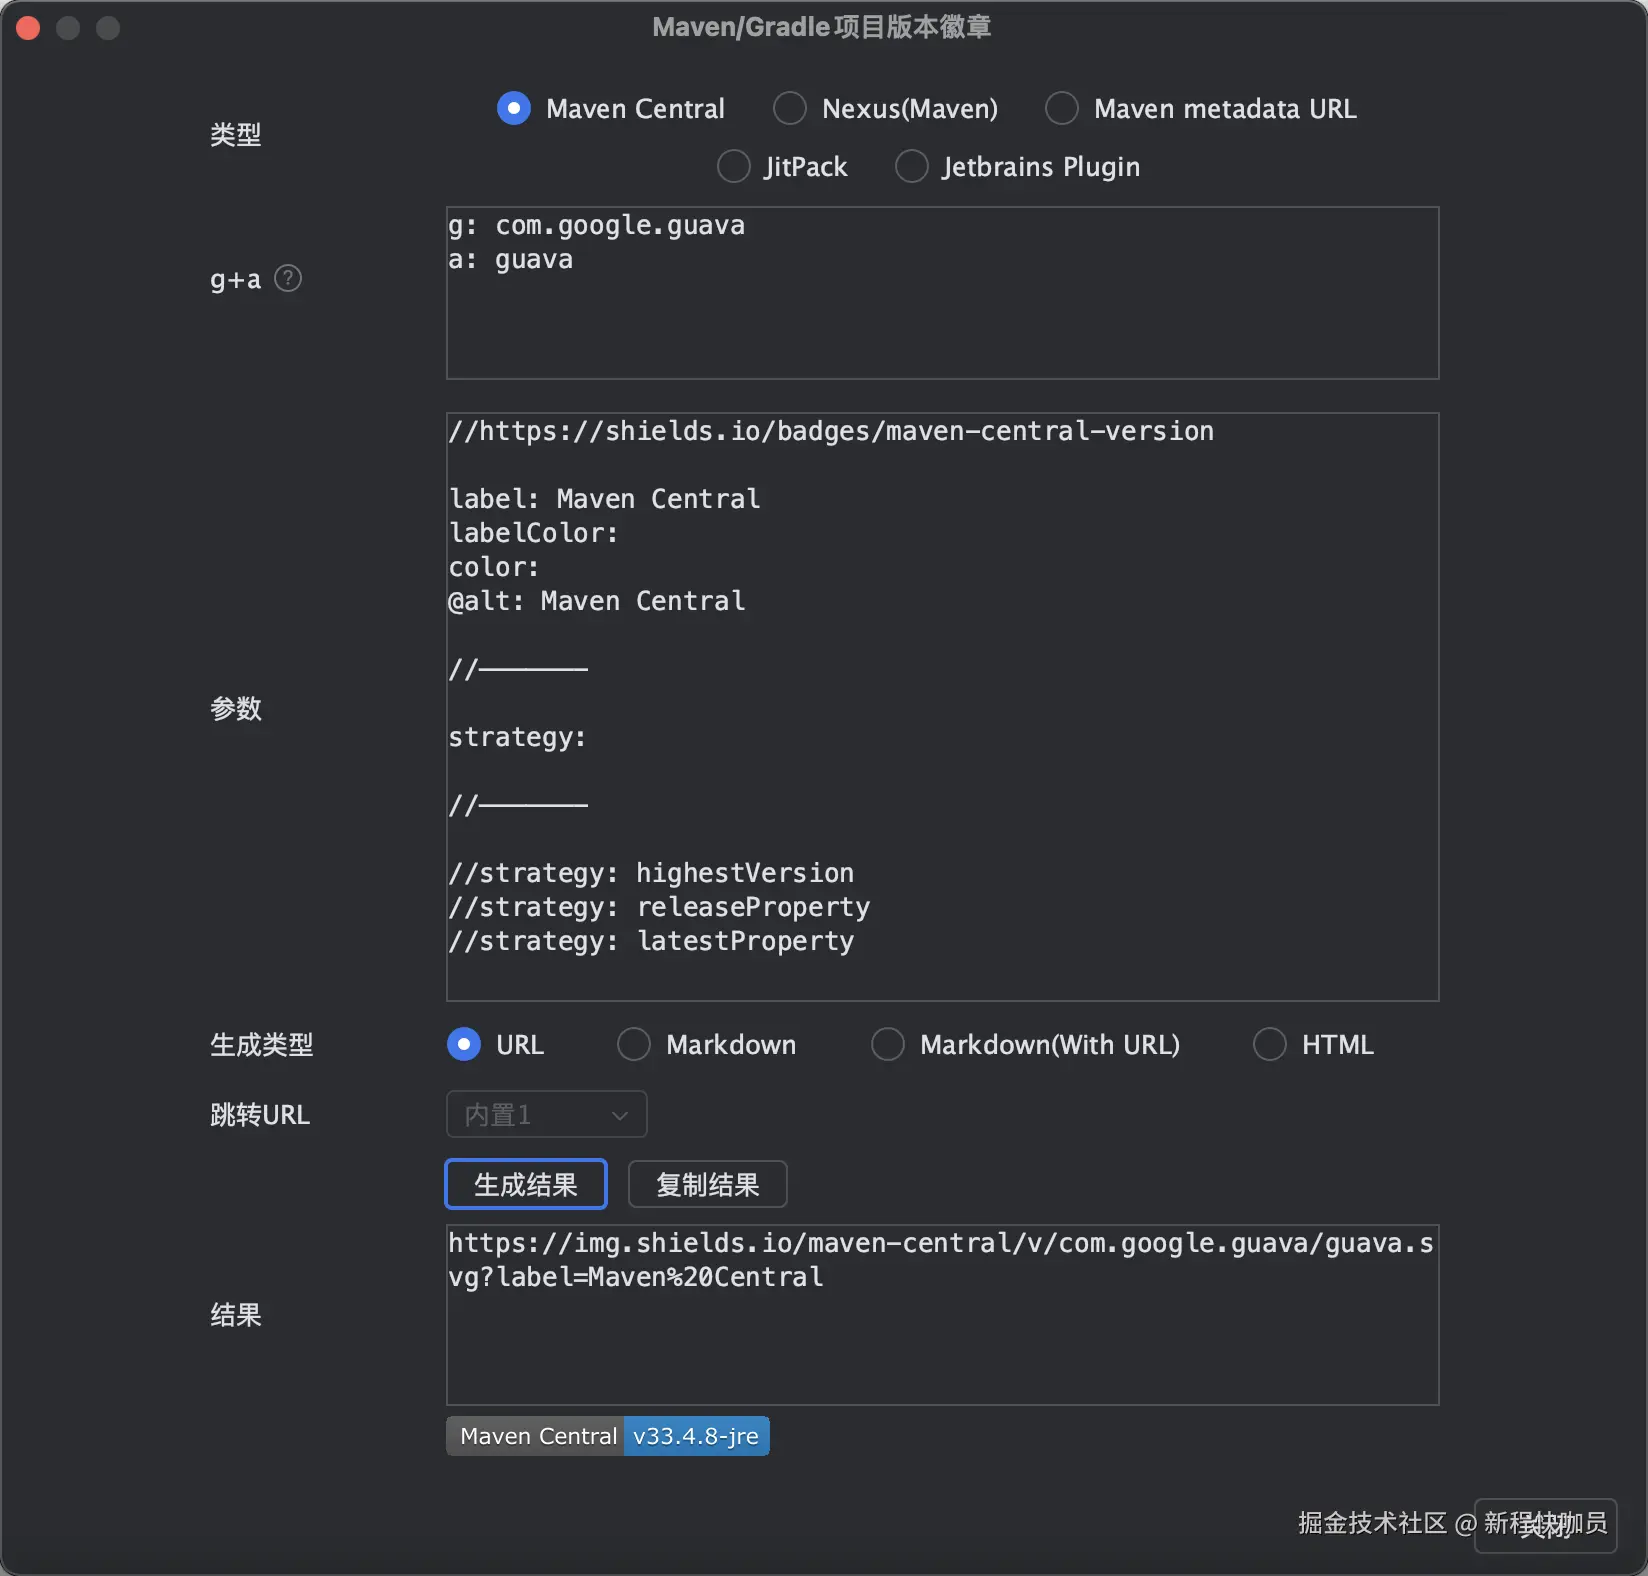Select Jetbrains Plugin badge type
Viewport: 1648px width, 1576px height.
click(911, 166)
